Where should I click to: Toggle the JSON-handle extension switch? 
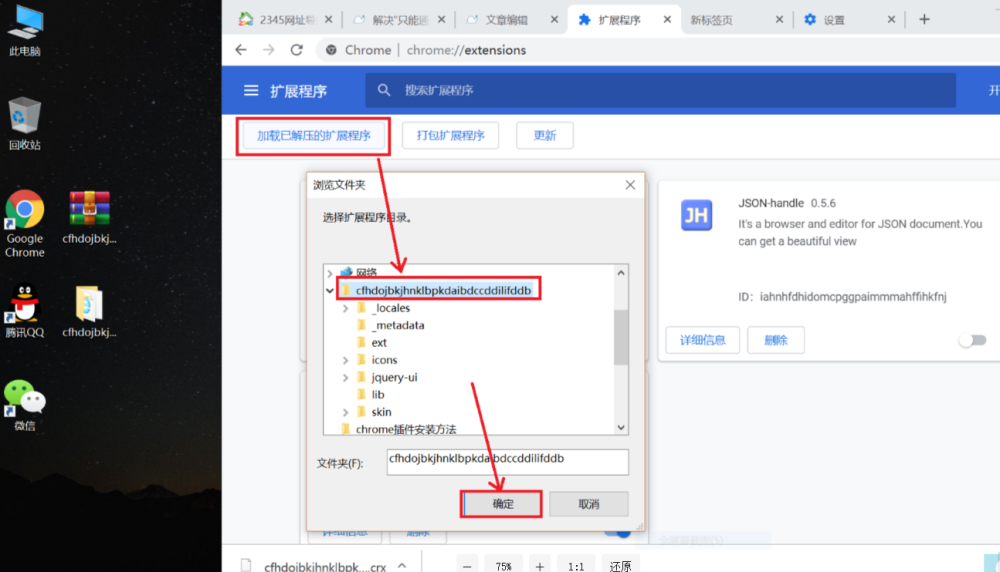point(973,340)
